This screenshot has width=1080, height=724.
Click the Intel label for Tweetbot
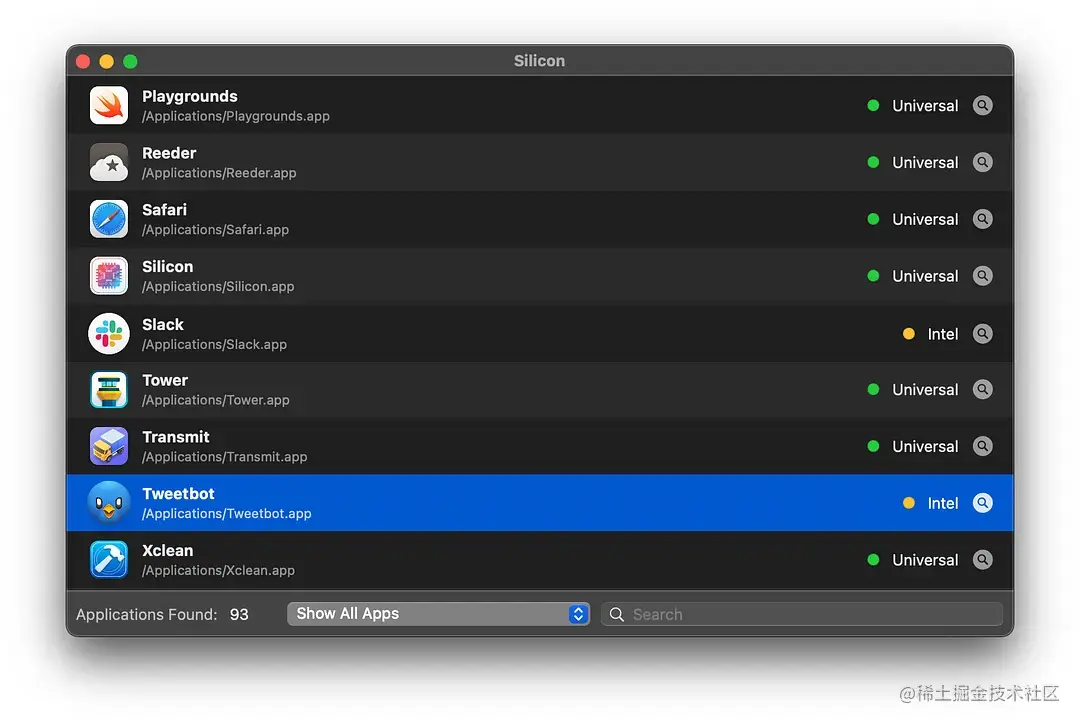tap(943, 504)
